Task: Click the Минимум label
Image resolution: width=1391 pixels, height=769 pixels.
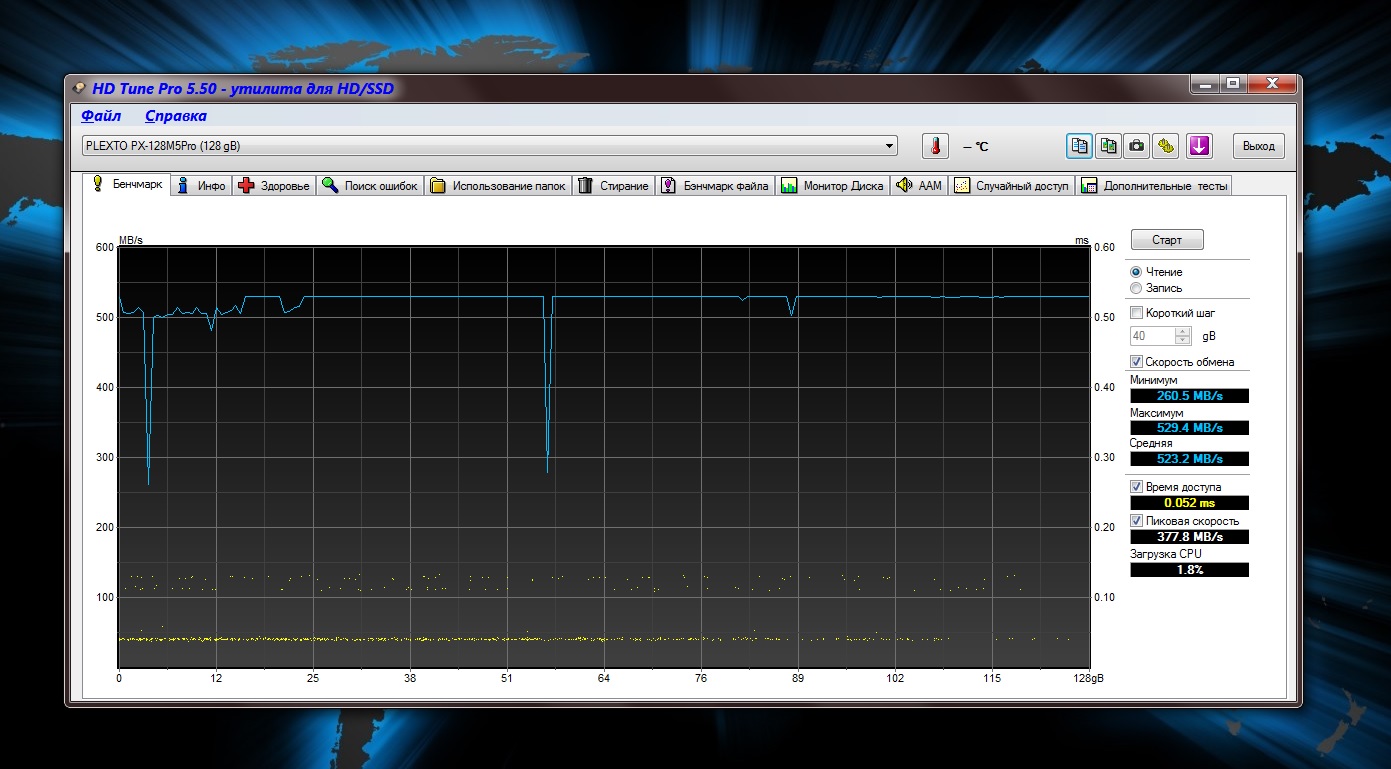Action: click(x=1154, y=380)
